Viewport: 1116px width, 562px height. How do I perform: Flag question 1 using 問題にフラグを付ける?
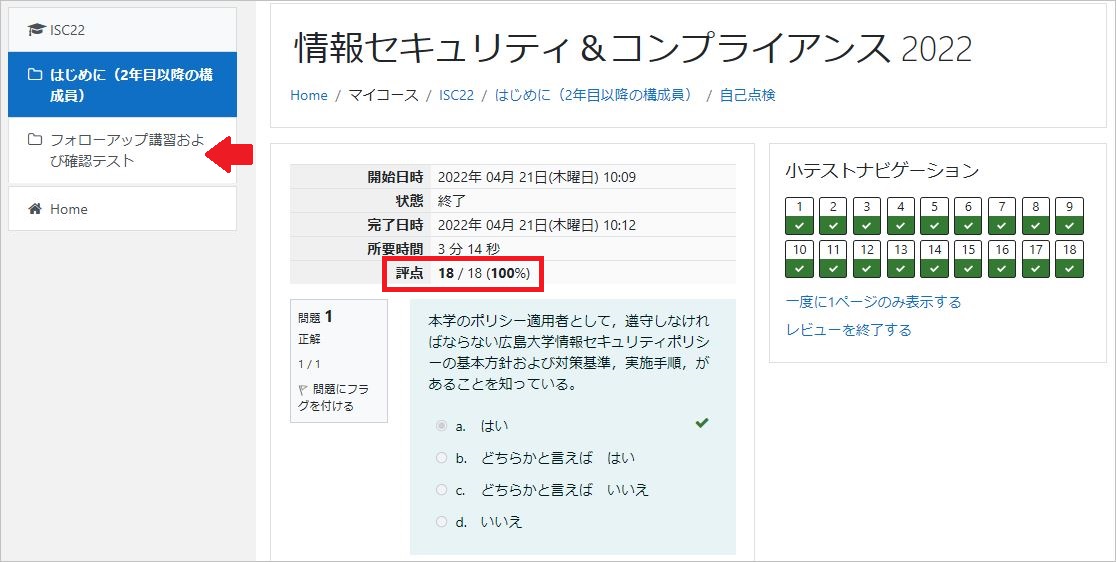tap(333, 398)
